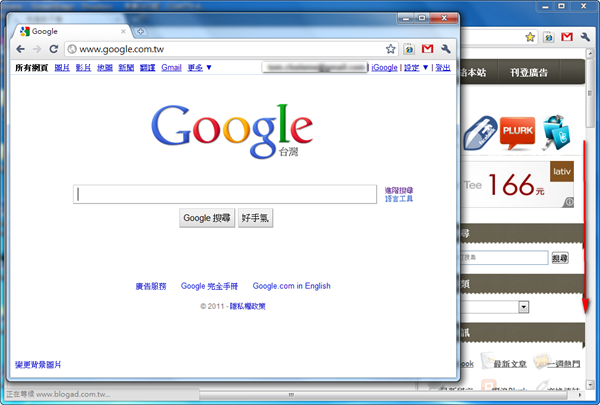Open wrench menu in the back browser window
Screen dimensions: 600x405
pyautogui.click(x=585, y=37)
